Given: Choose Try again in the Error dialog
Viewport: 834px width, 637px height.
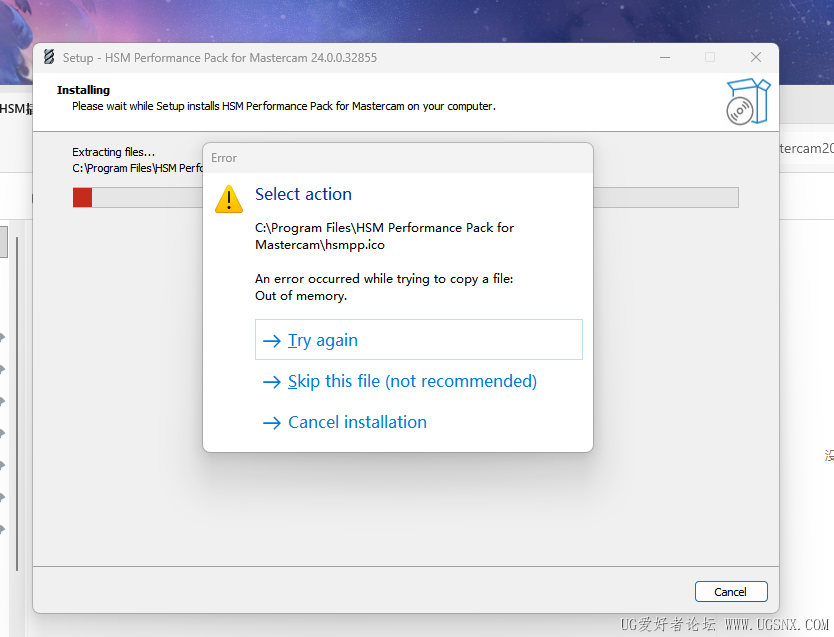Looking at the screenshot, I should coord(419,340).
